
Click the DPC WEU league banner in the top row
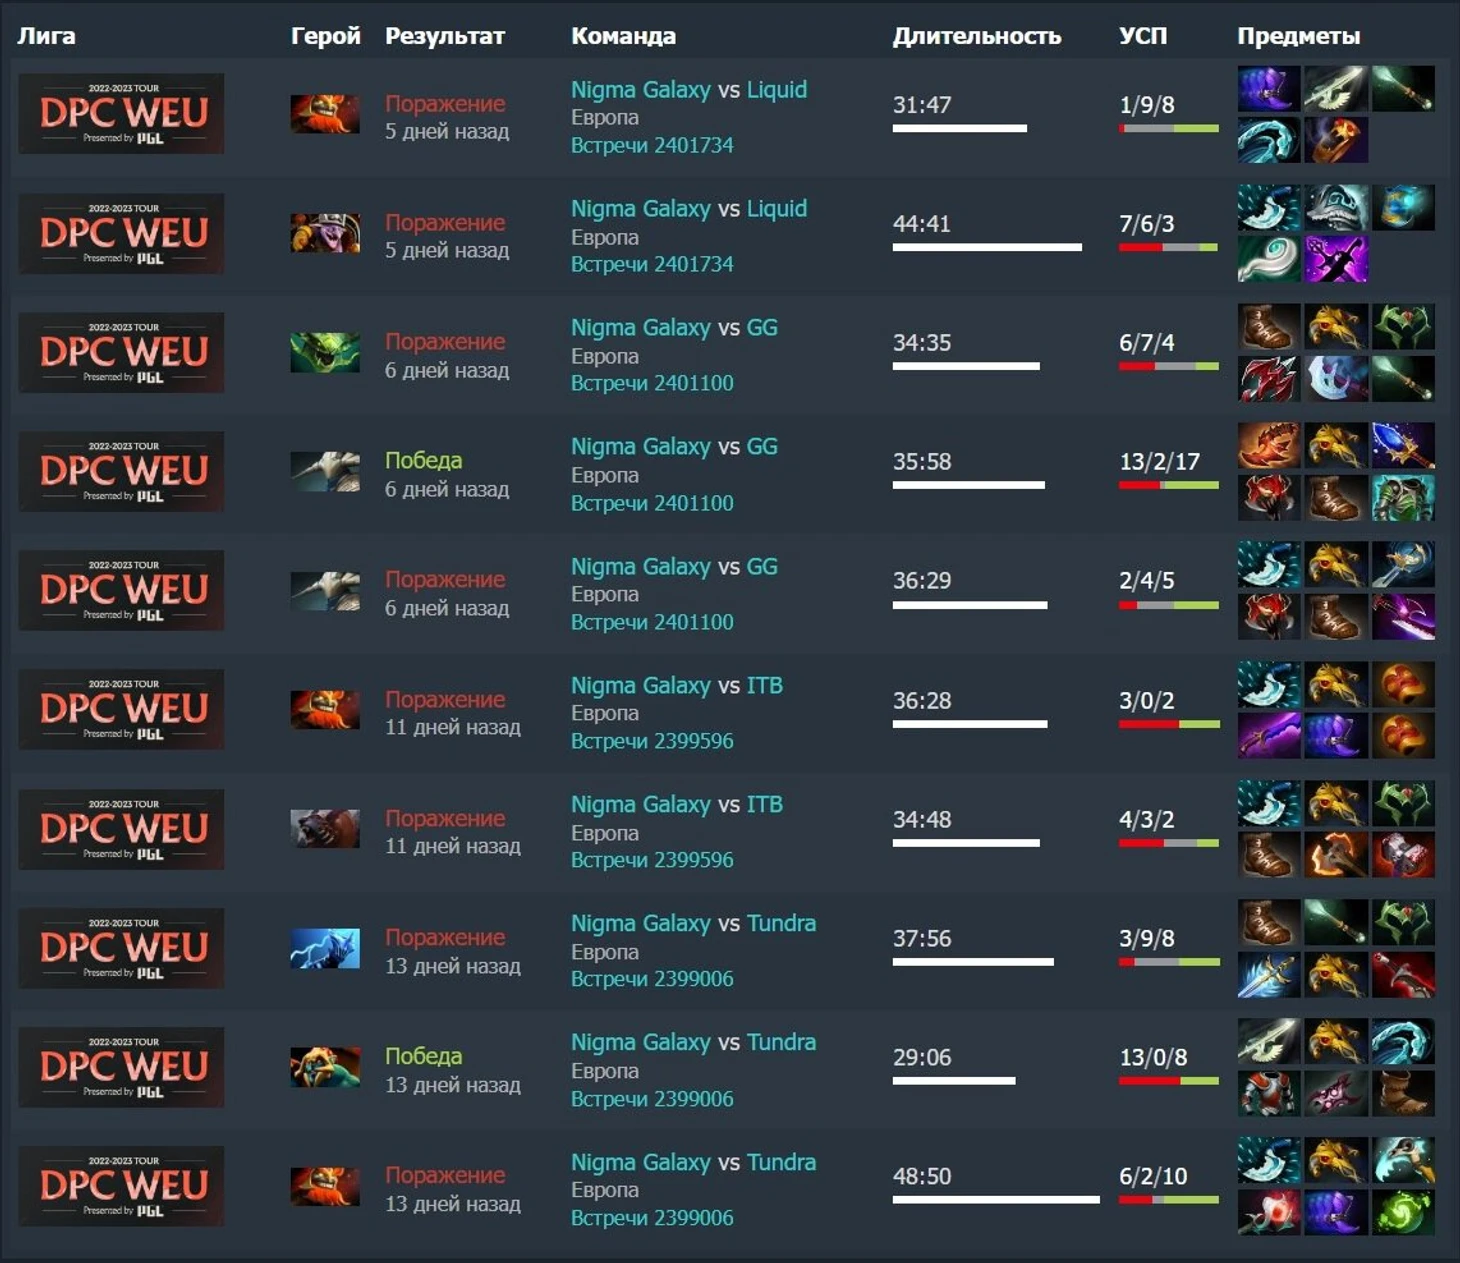point(121,113)
